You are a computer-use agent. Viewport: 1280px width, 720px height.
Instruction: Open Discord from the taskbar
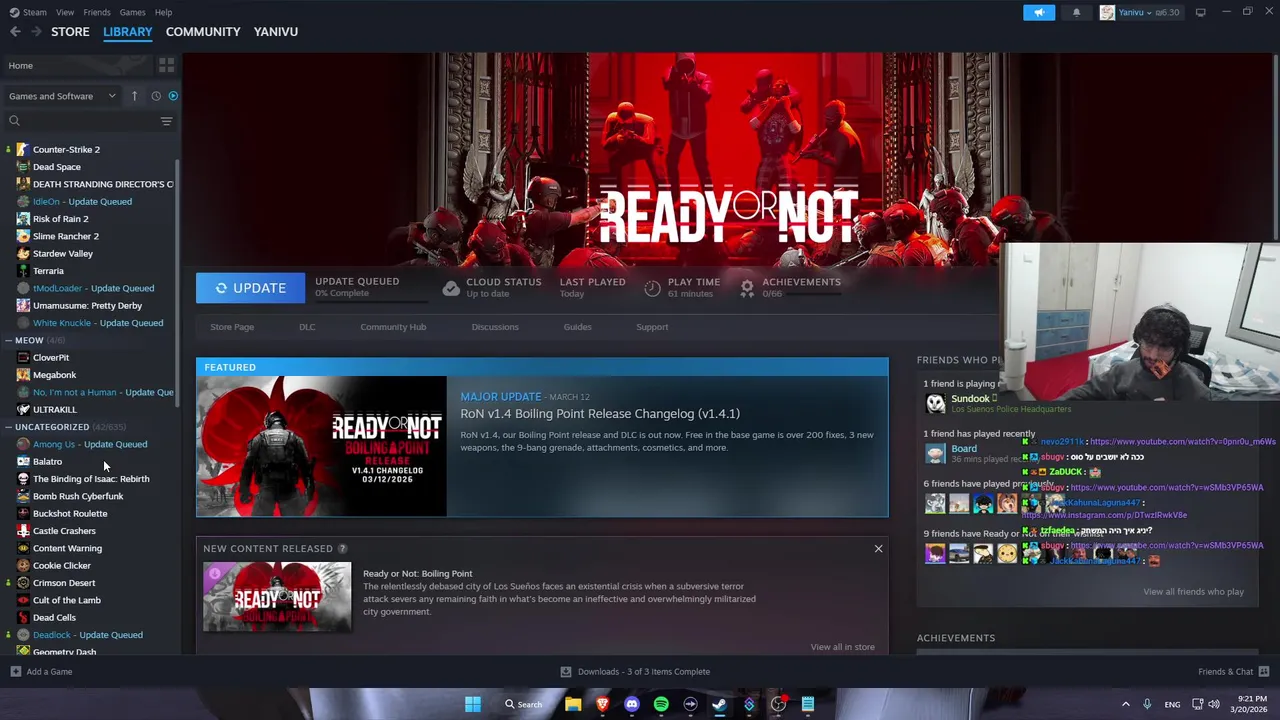pos(631,704)
